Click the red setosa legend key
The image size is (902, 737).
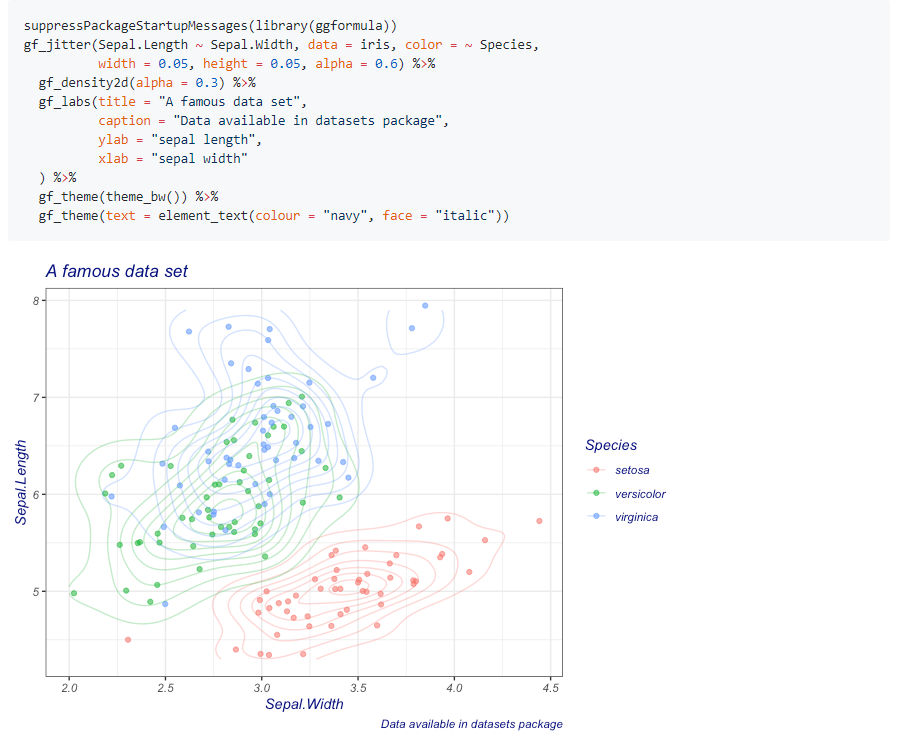click(x=596, y=470)
